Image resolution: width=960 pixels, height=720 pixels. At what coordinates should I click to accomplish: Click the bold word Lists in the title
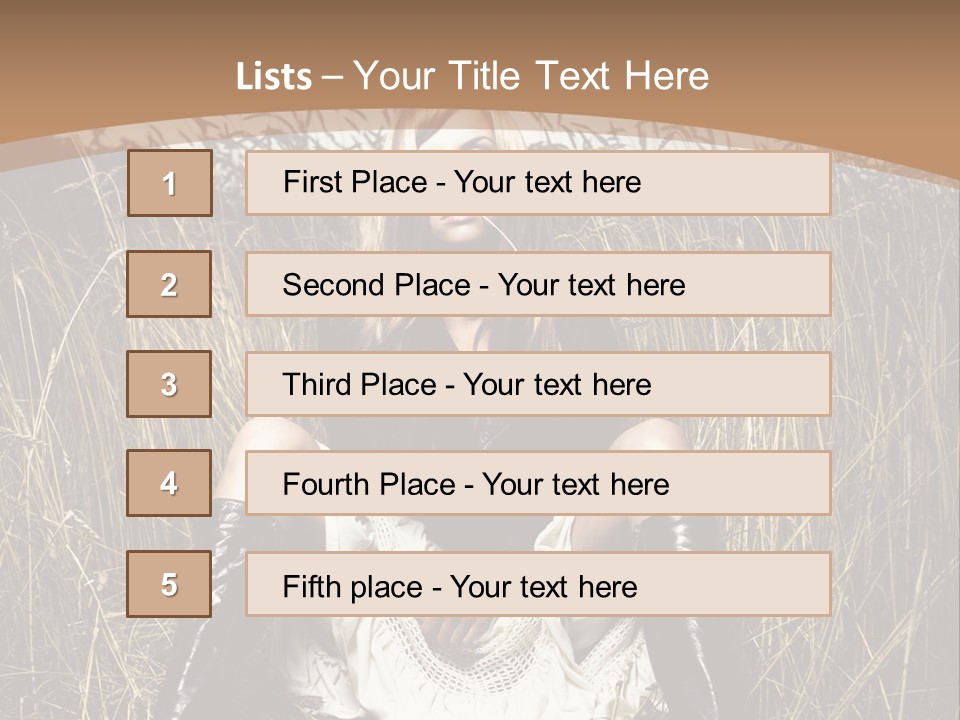click(x=274, y=76)
